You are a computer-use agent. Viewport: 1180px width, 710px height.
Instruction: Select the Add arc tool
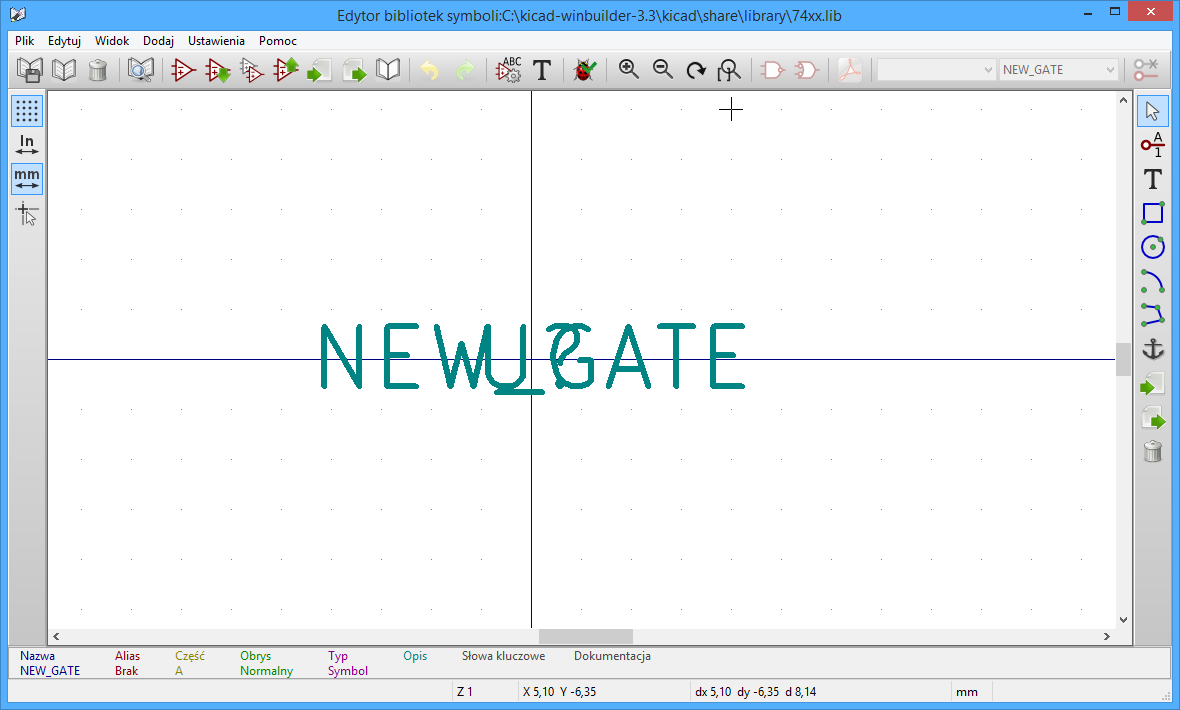(x=1153, y=280)
